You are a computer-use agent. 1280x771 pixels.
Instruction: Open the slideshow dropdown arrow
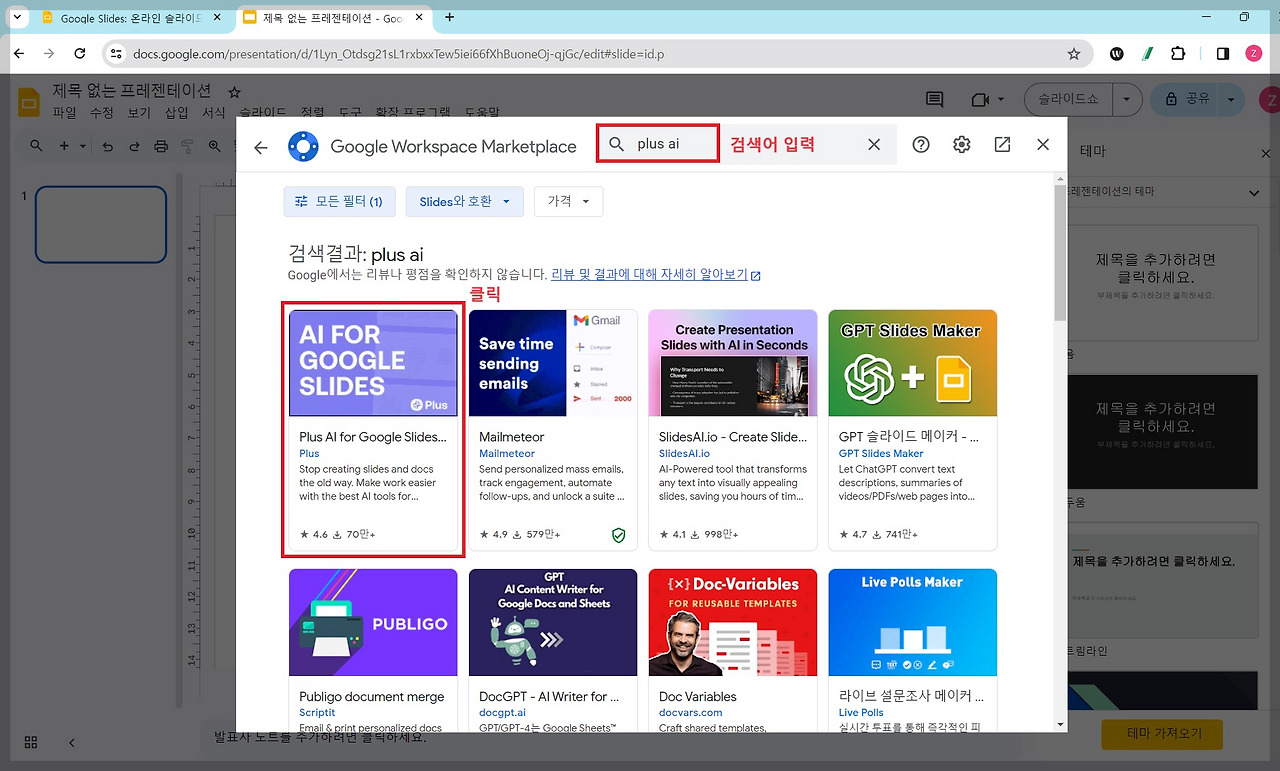[x=1128, y=99]
